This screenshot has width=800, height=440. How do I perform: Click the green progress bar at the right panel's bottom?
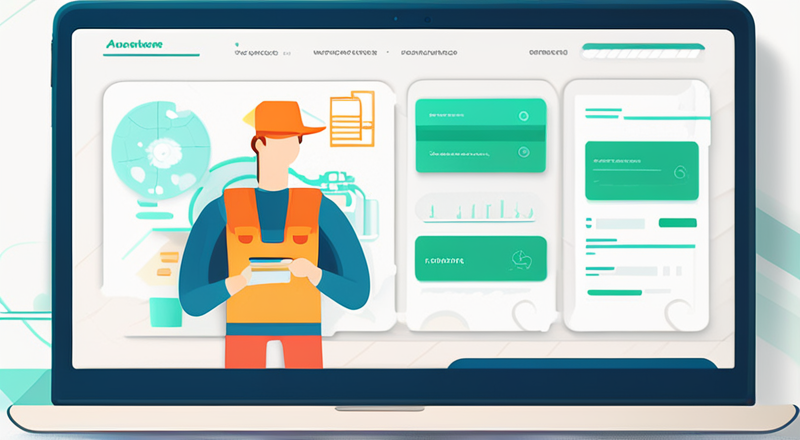[x=614, y=292]
